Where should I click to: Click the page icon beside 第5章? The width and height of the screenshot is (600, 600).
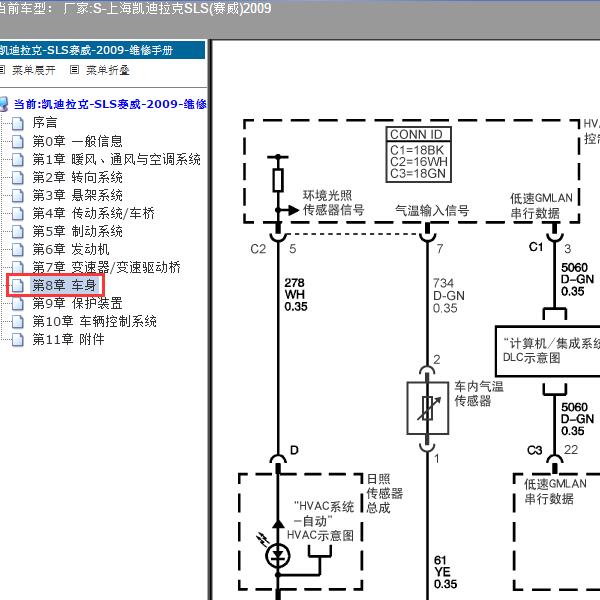(x=18, y=231)
